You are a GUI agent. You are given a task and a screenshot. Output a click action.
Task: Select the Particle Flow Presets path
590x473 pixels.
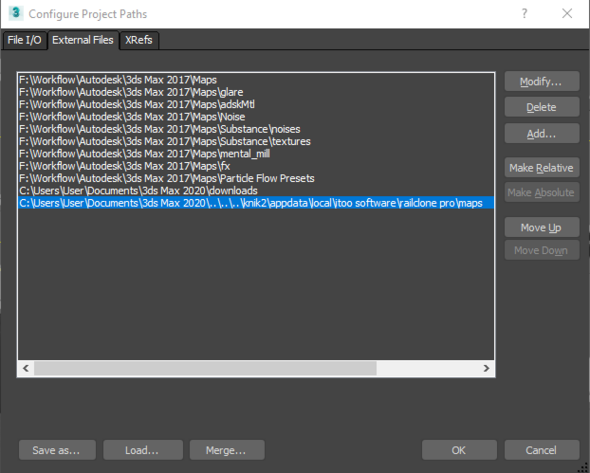pyautogui.click(x=256, y=178)
